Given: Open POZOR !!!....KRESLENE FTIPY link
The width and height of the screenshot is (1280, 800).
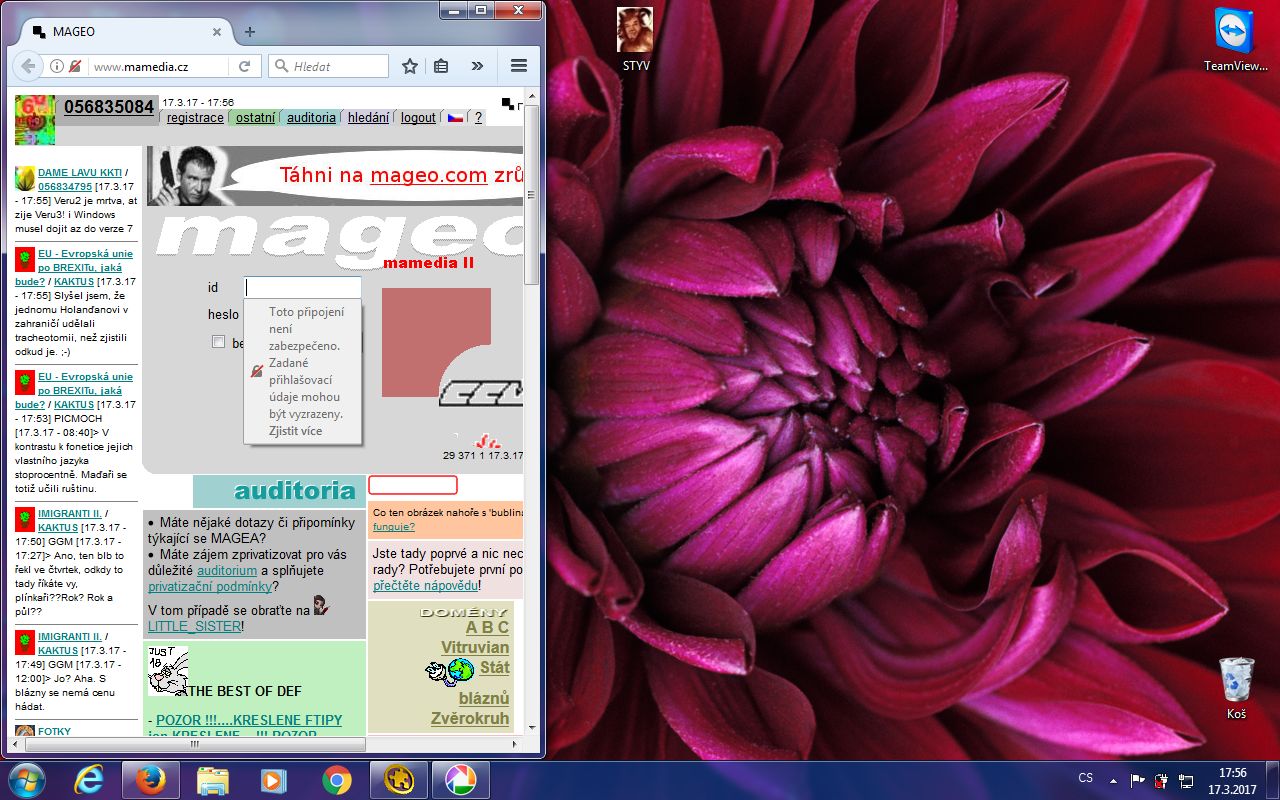Looking at the screenshot, I should click(249, 720).
